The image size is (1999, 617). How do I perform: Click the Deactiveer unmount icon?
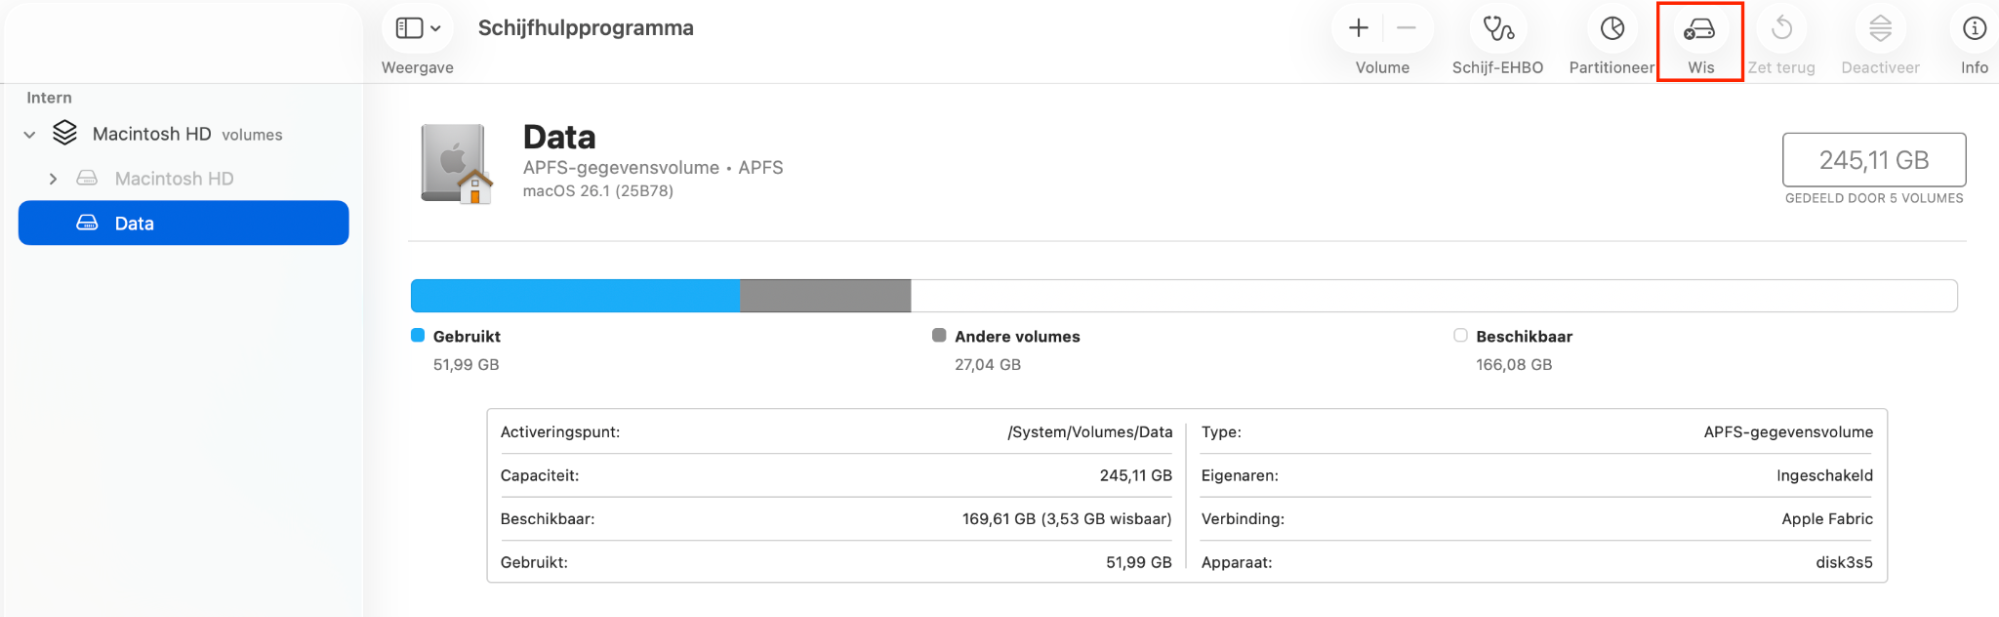tap(1880, 29)
